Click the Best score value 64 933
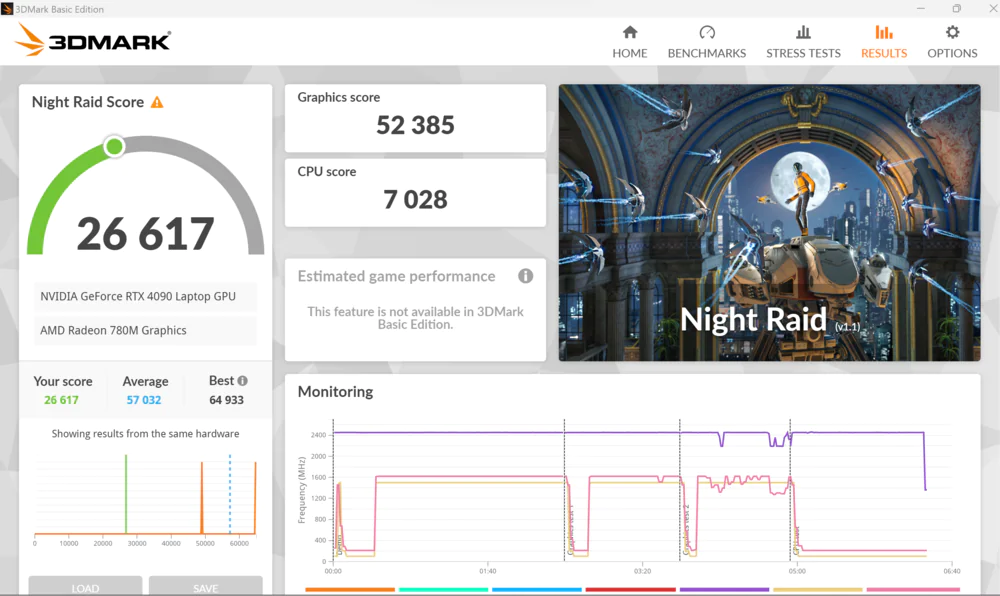1000x596 pixels. tap(226, 400)
